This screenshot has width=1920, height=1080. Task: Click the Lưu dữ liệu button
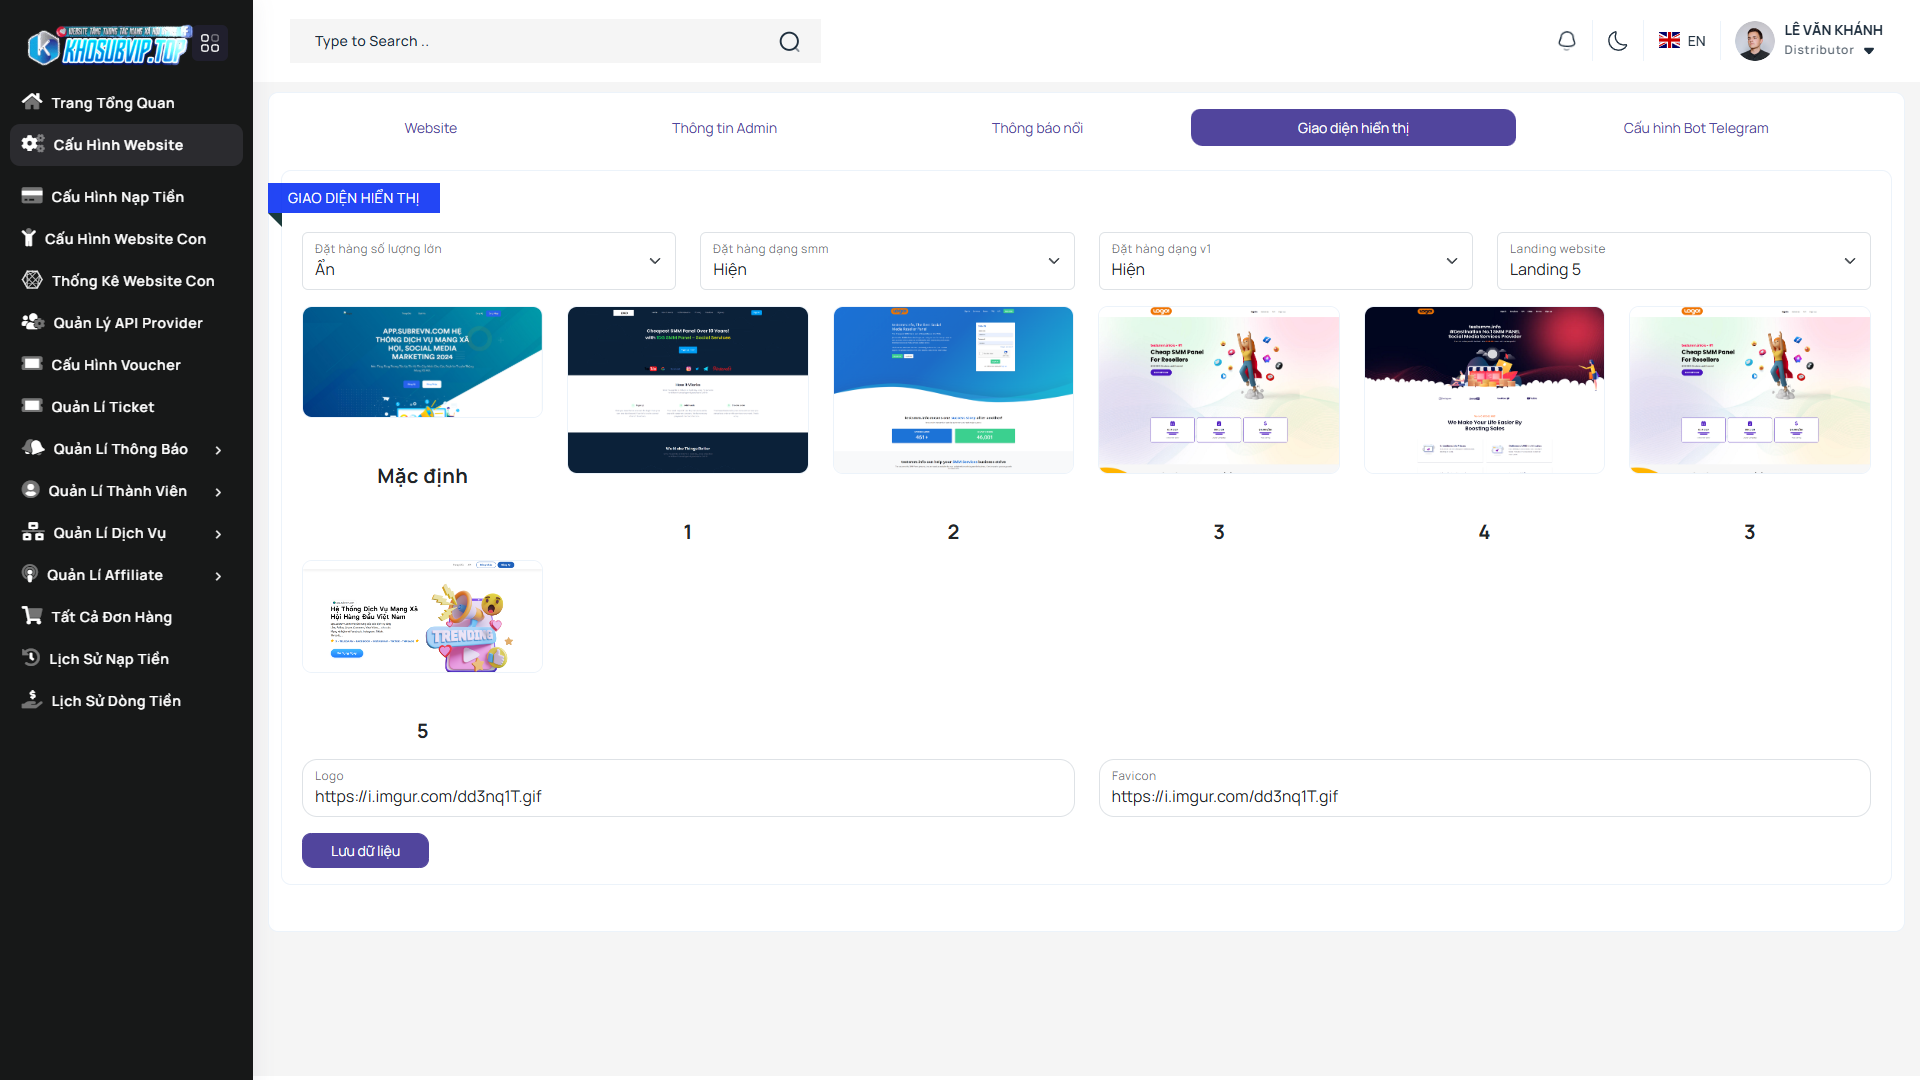pyautogui.click(x=365, y=851)
